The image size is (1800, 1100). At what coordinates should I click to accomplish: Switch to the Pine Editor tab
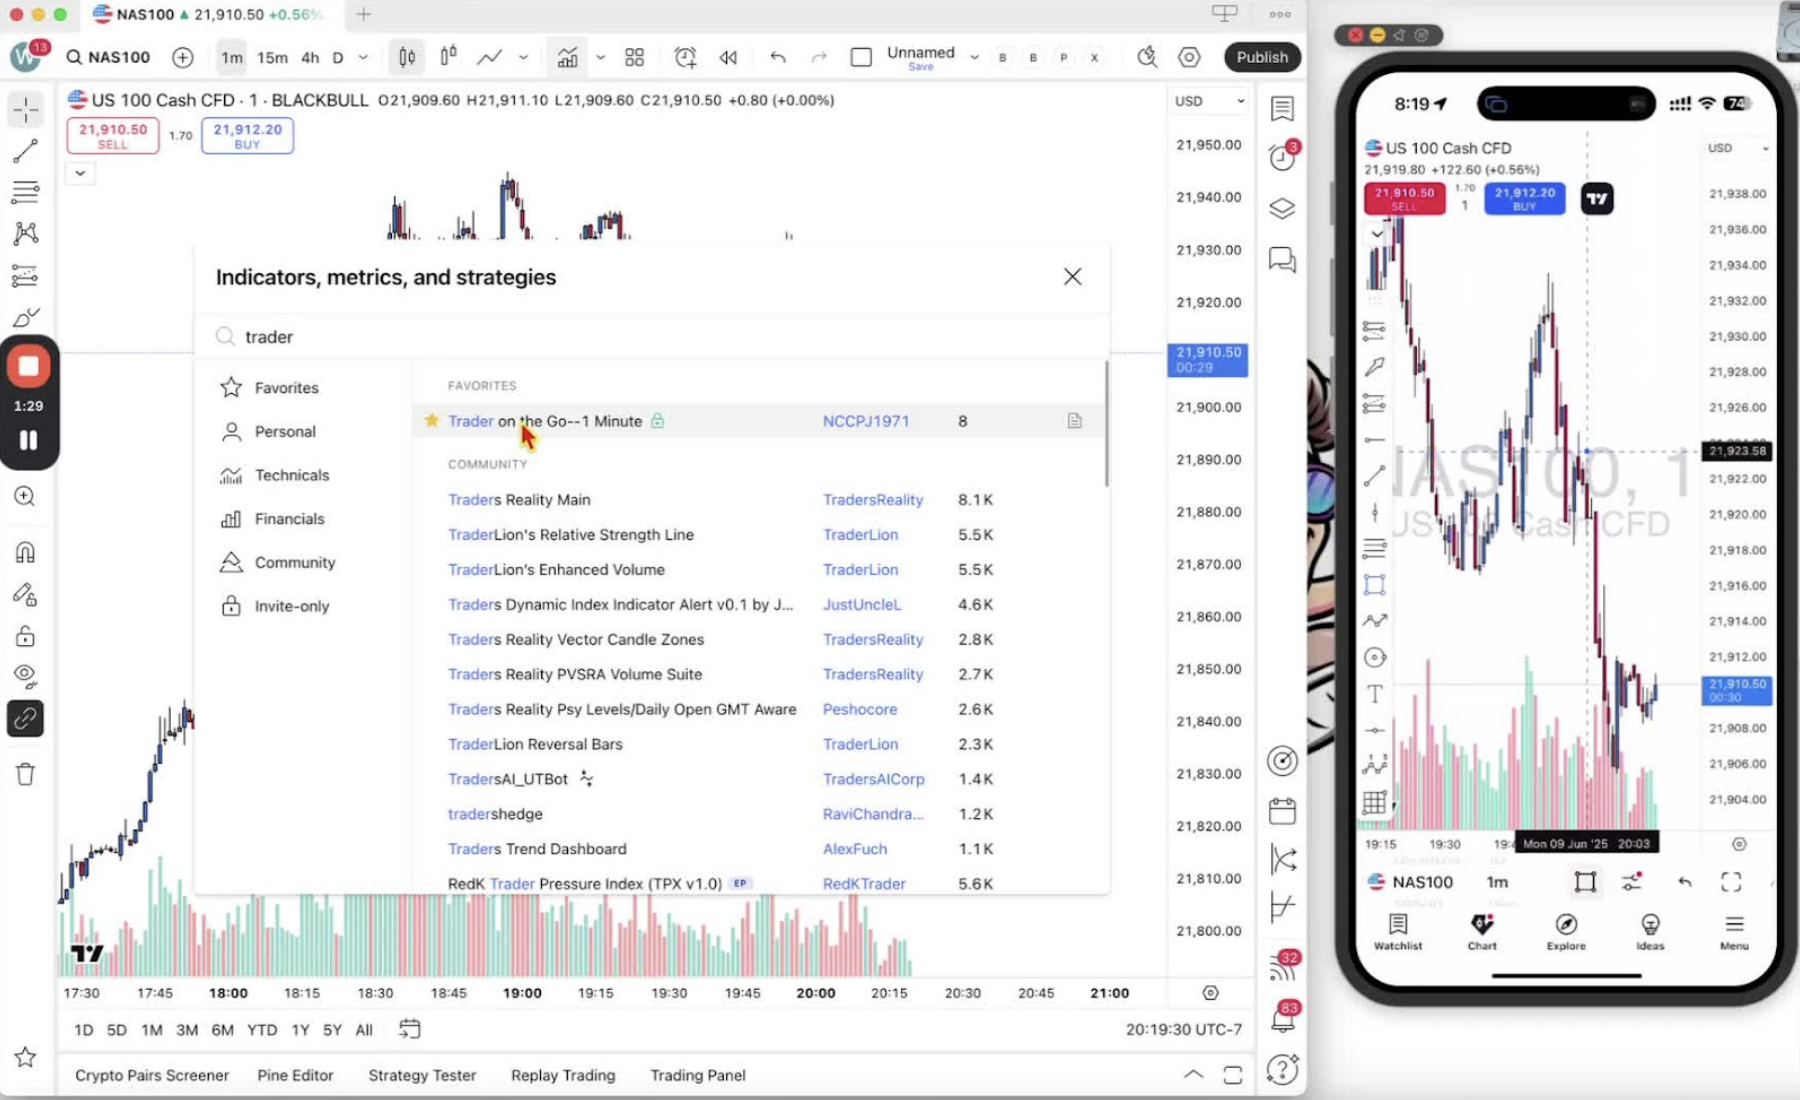(295, 1075)
